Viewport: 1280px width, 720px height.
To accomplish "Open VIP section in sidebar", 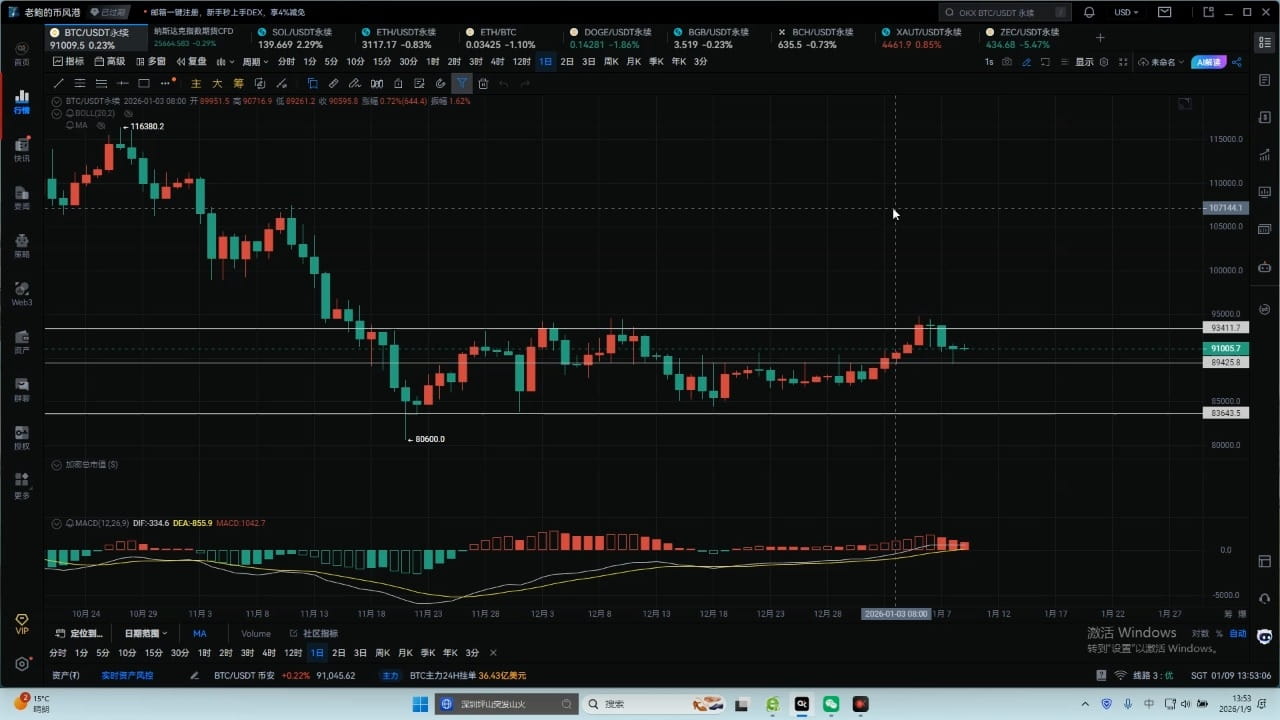I will tap(22, 625).
